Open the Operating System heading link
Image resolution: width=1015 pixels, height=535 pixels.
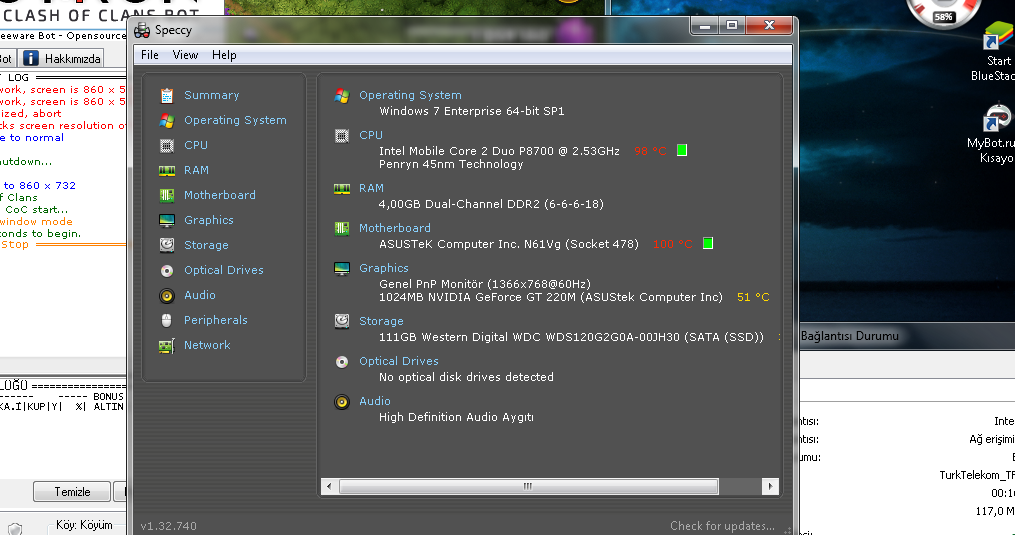410,95
